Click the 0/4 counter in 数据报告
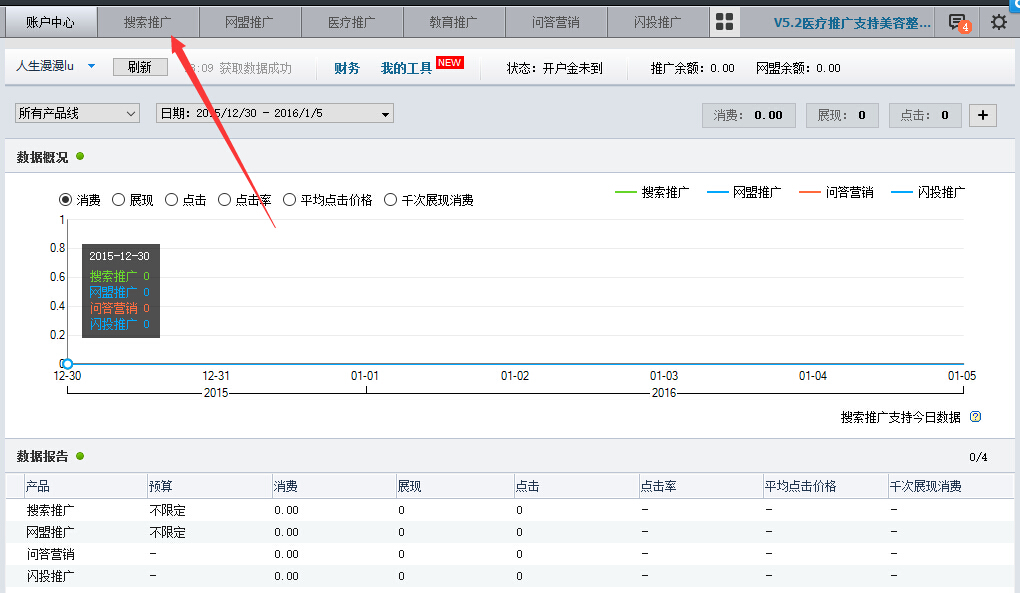The height and width of the screenshot is (593, 1020). (978, 456)
